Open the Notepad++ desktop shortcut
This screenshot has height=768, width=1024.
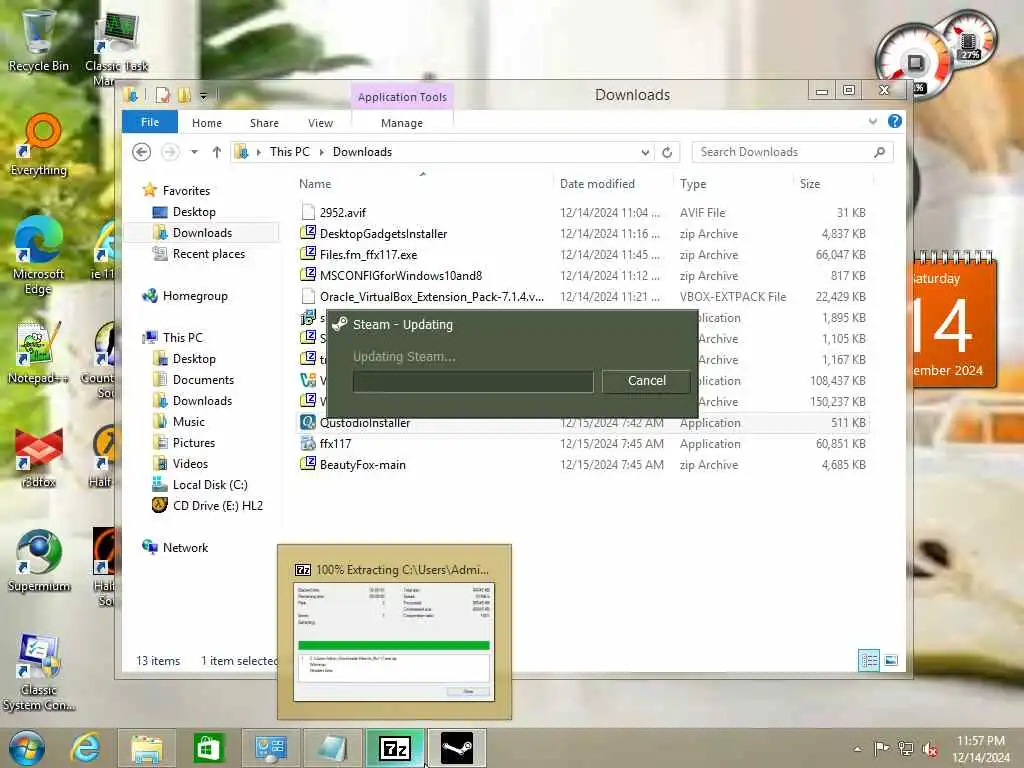coord(39,353)
